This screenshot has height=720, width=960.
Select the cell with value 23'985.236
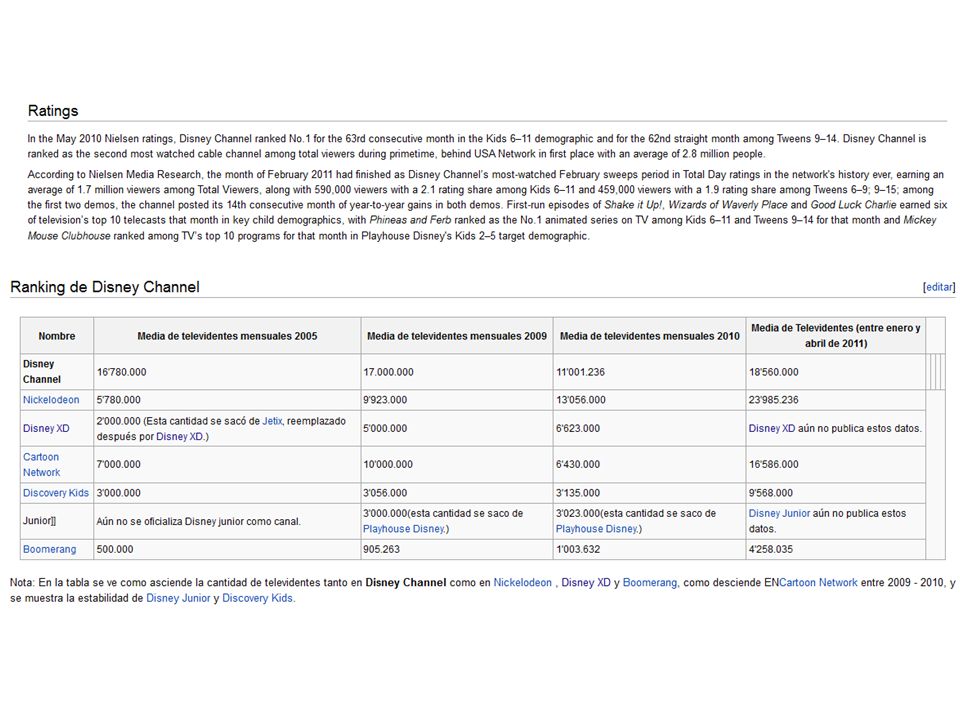point(836,400)
